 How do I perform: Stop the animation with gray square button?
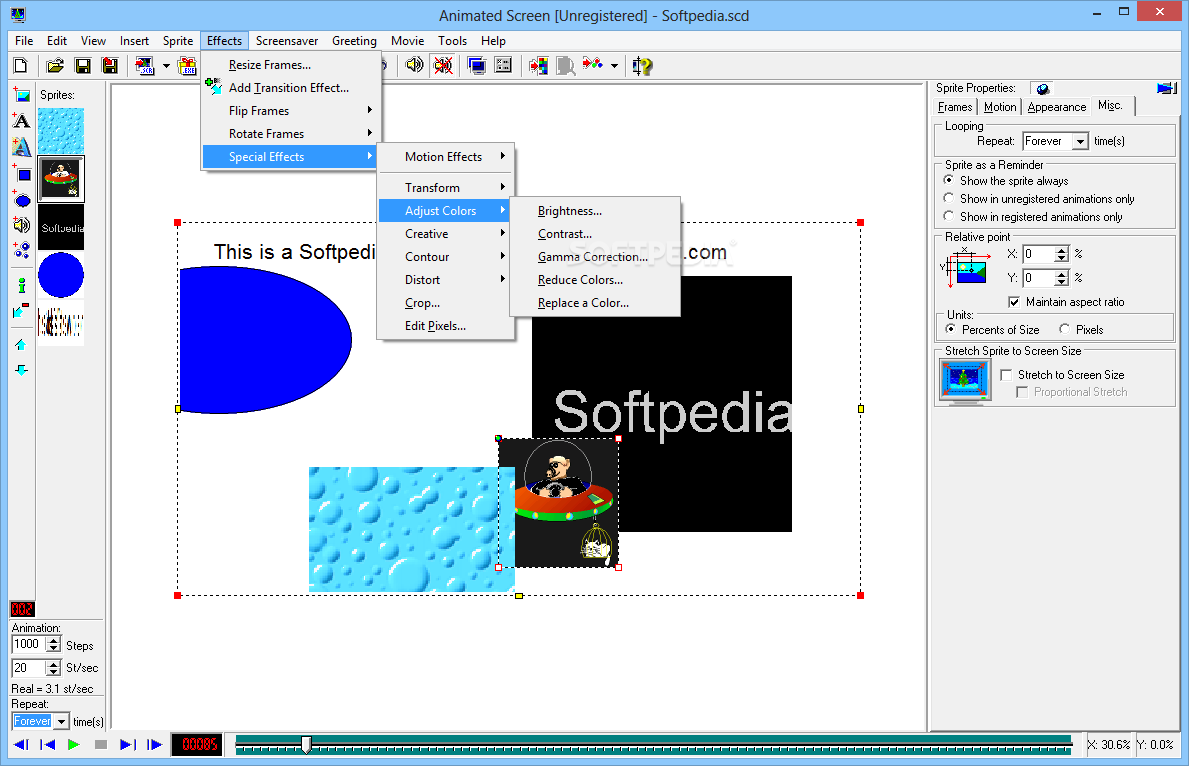[x=100, y=745]
